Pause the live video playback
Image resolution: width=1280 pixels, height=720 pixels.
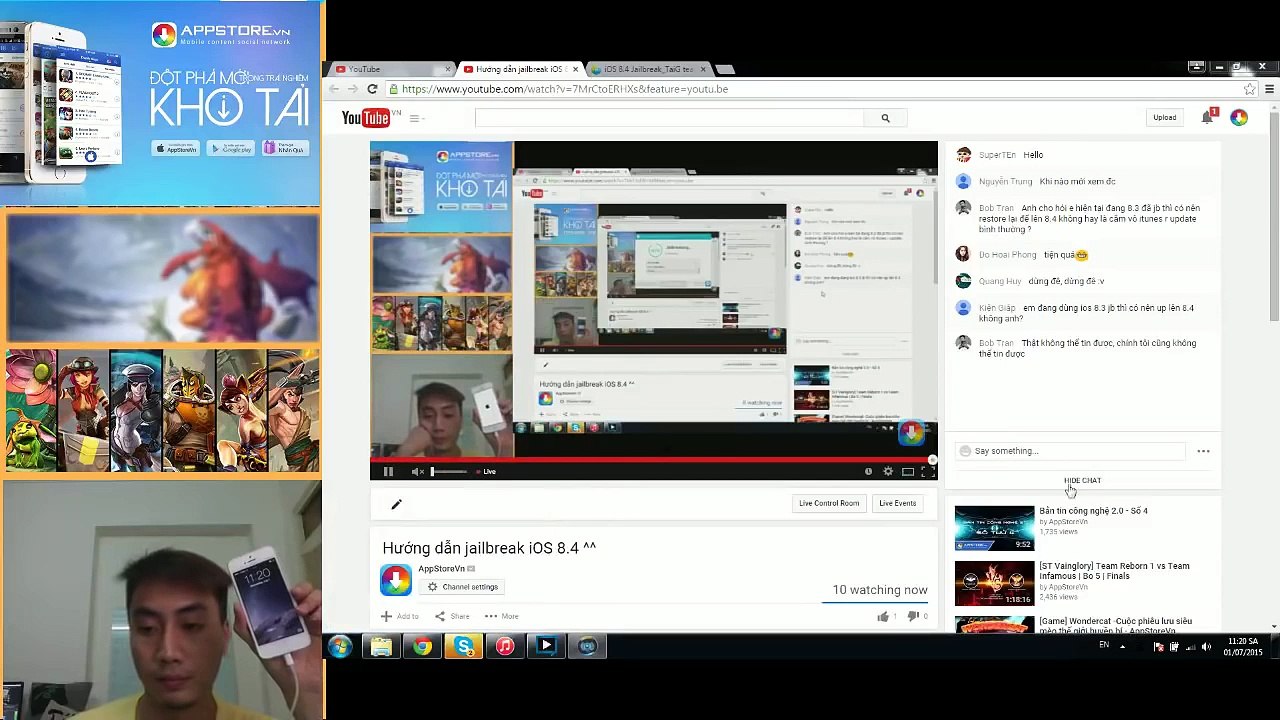click(x=388, y=471)
